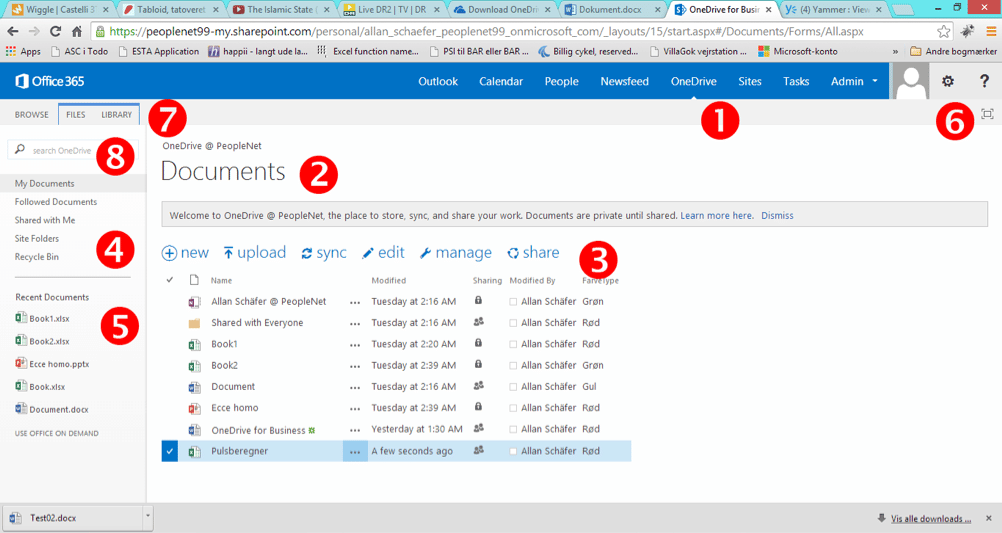
Task: Click the upload arrow icon
Action: tap(228, 253)
